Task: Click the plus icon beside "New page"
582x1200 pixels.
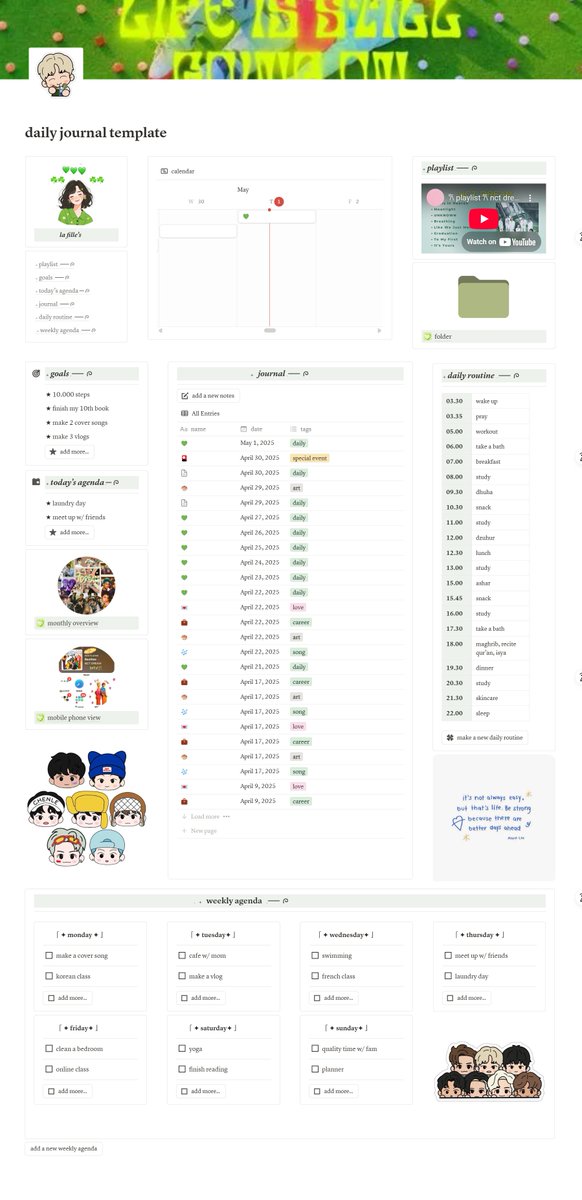Action: coord(184,830)
